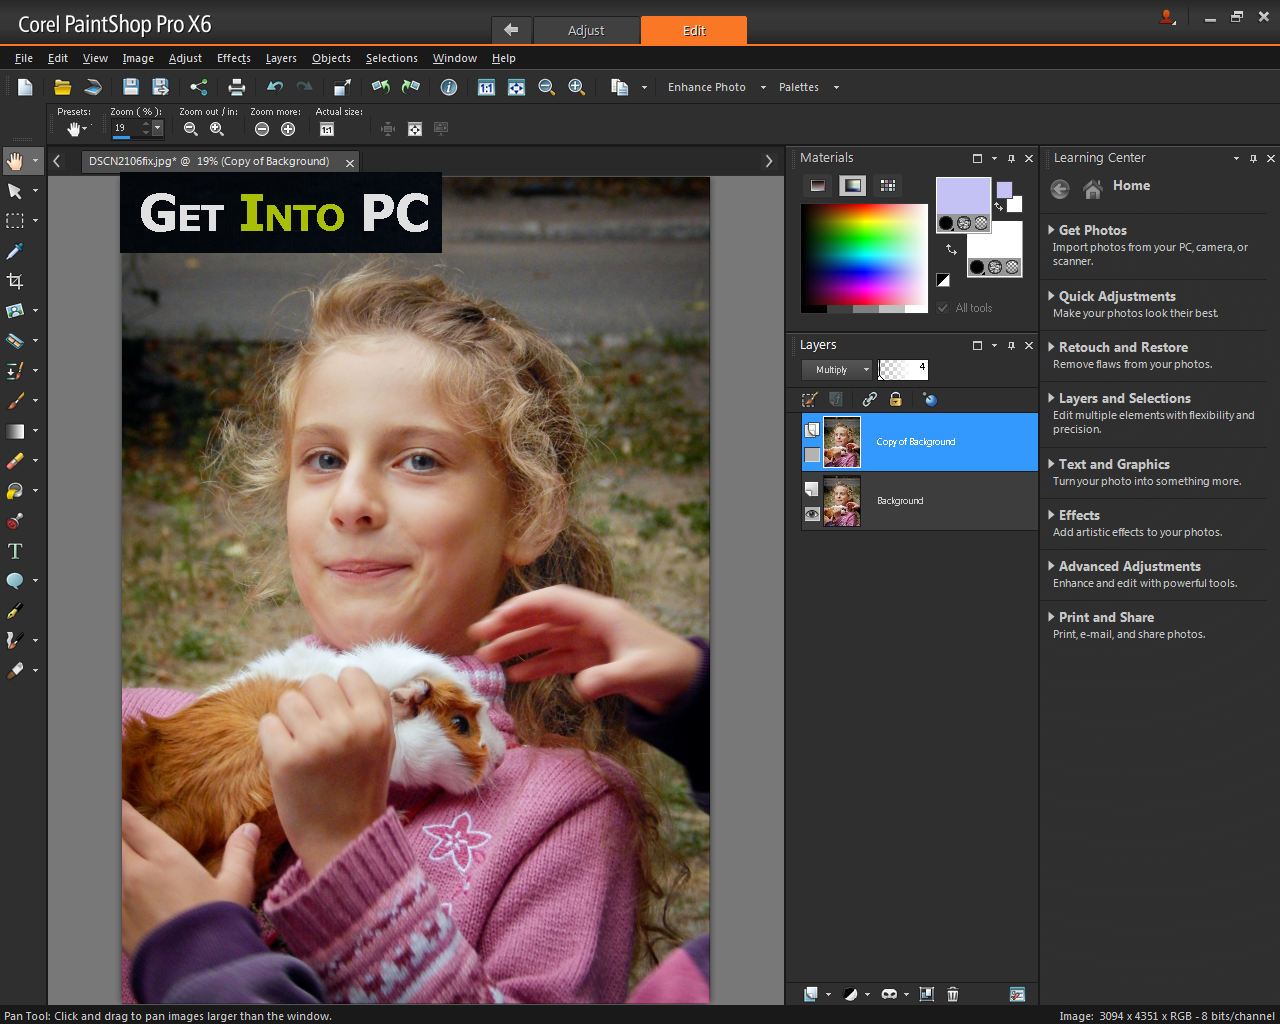Image resolution: width=1280 pixels, height=1024 pixels.
Task: Select the Dropper tool
Action: coord(14,251)
